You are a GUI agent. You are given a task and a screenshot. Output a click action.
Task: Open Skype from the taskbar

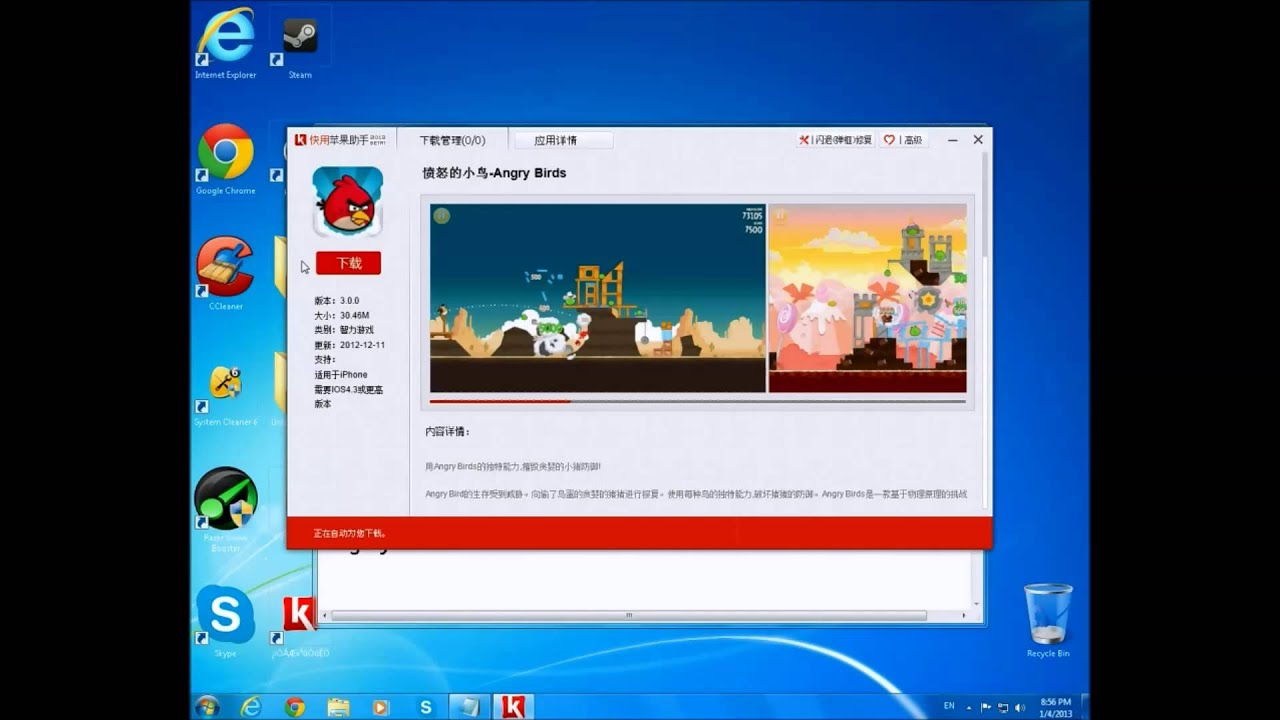(x=425, y=707)
